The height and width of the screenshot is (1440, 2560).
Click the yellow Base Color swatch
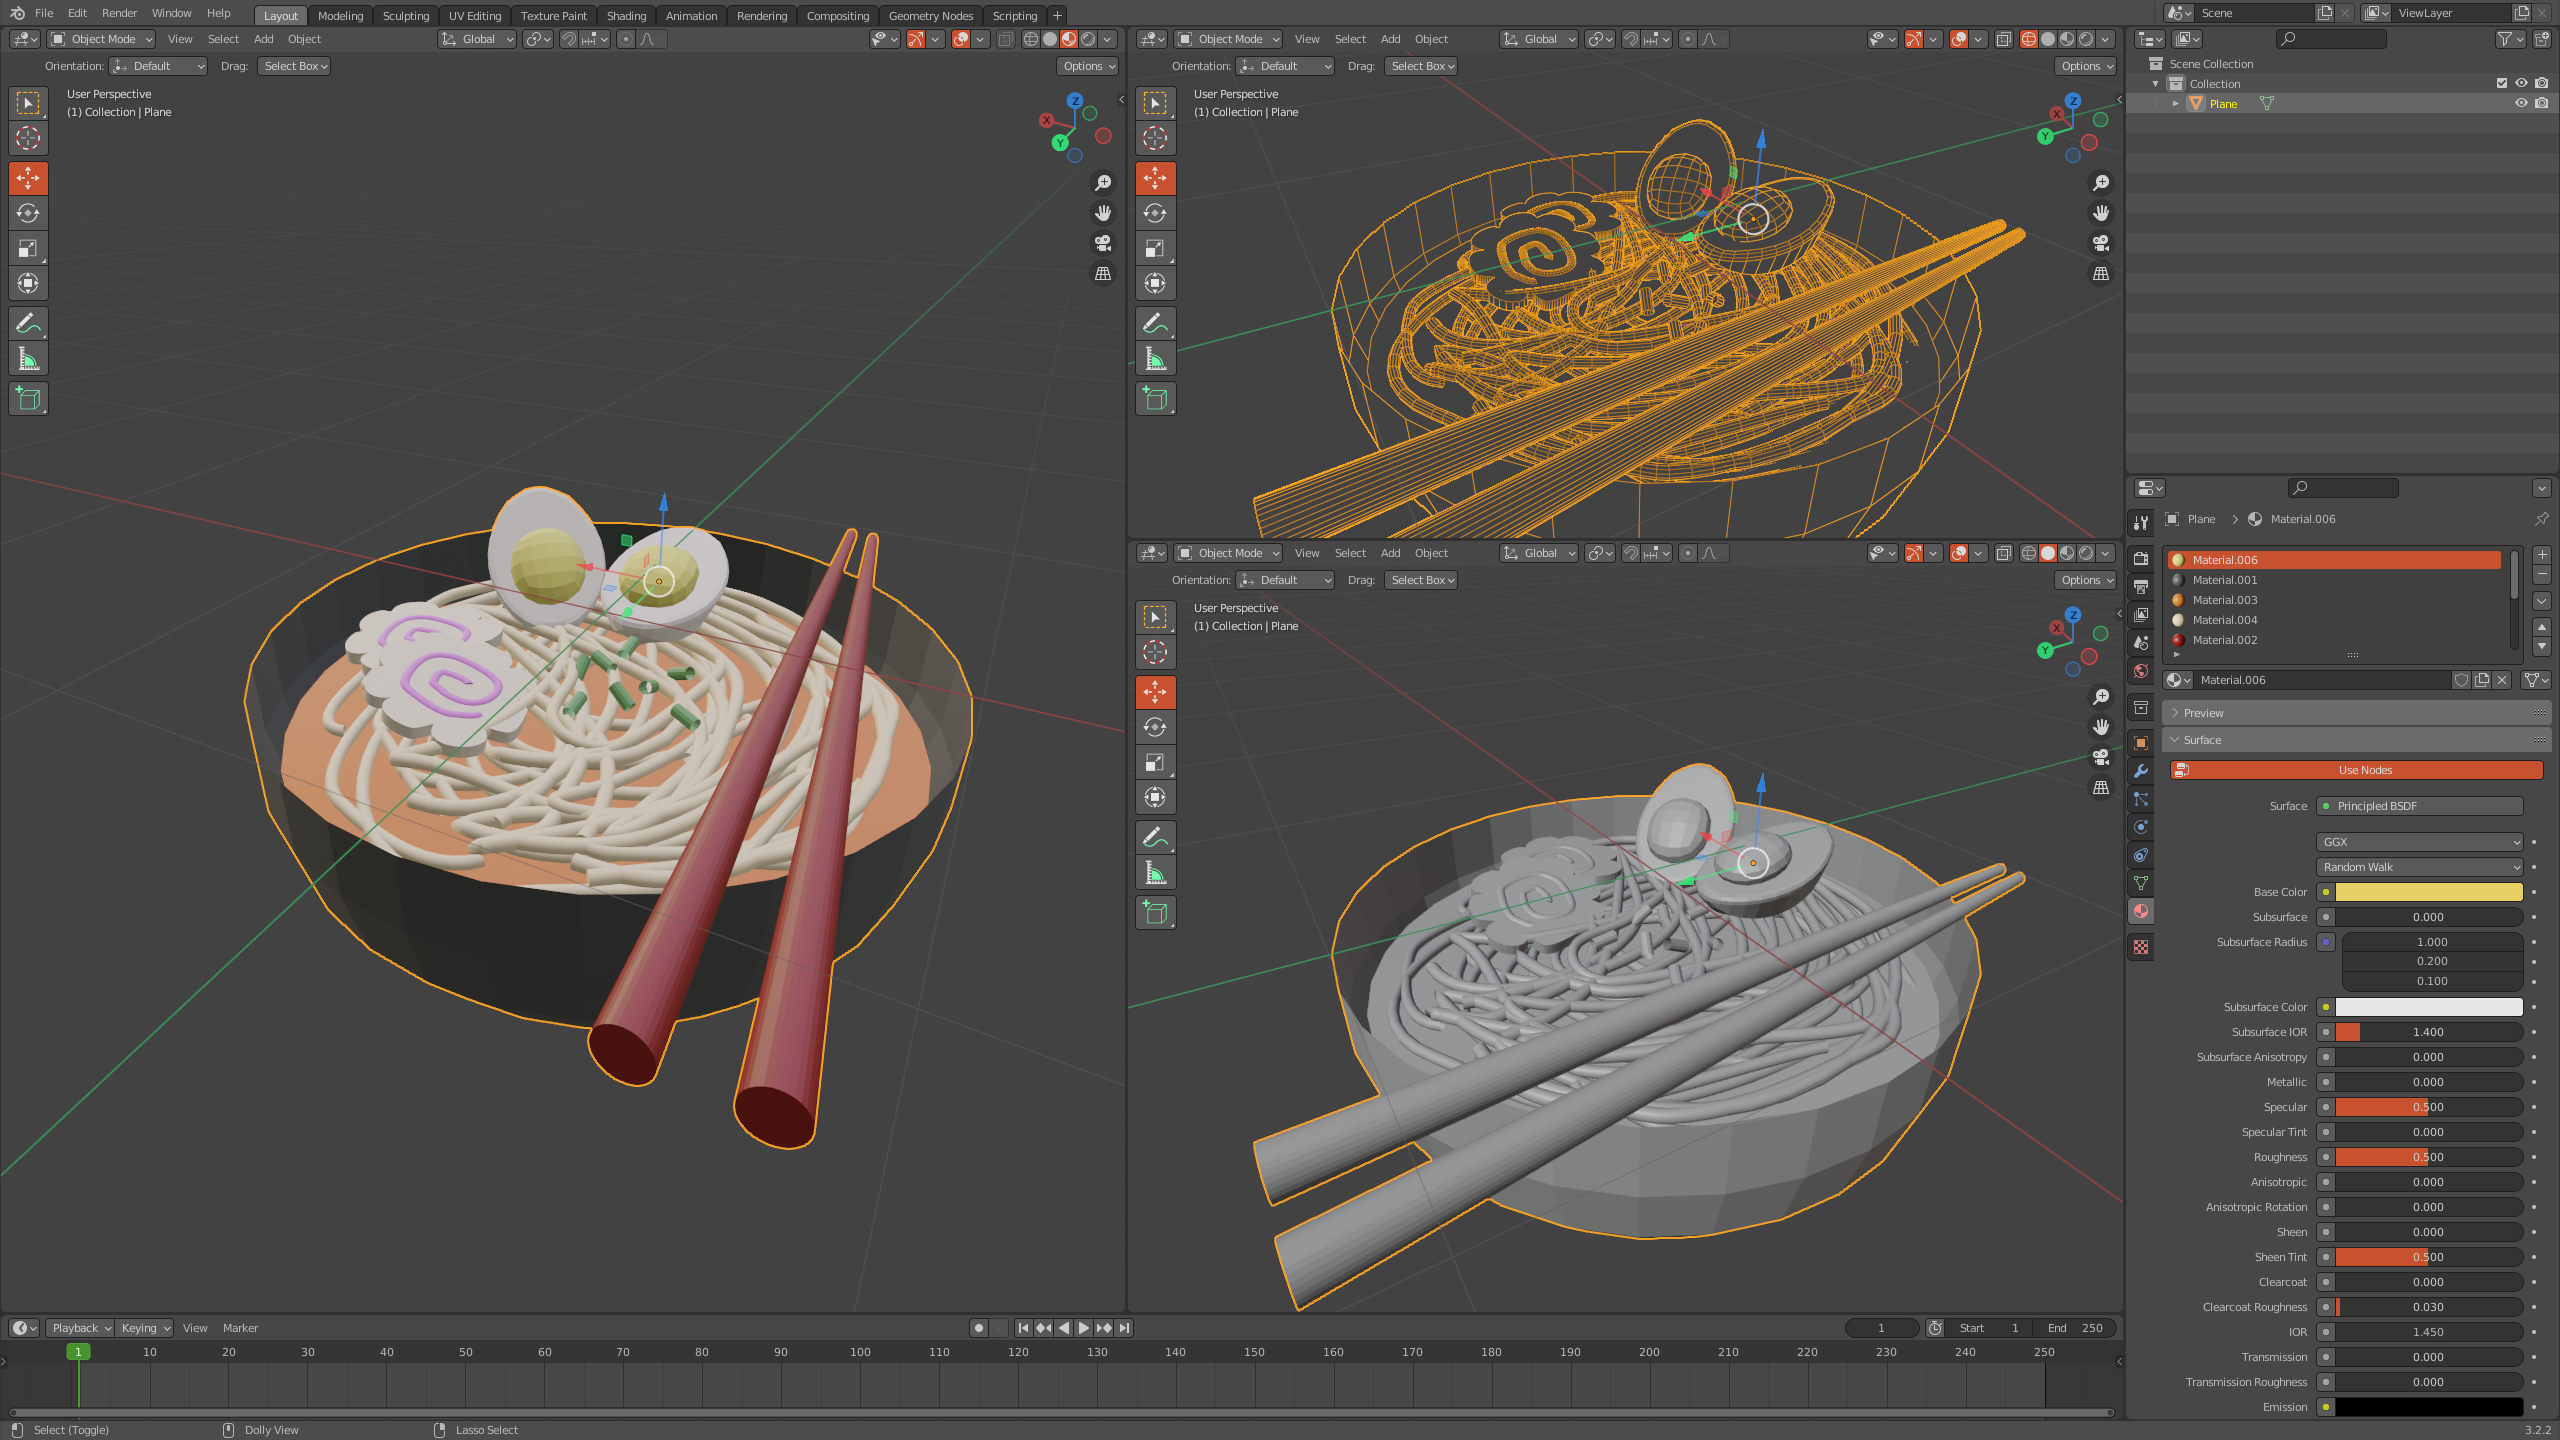tap(2429, 892)
